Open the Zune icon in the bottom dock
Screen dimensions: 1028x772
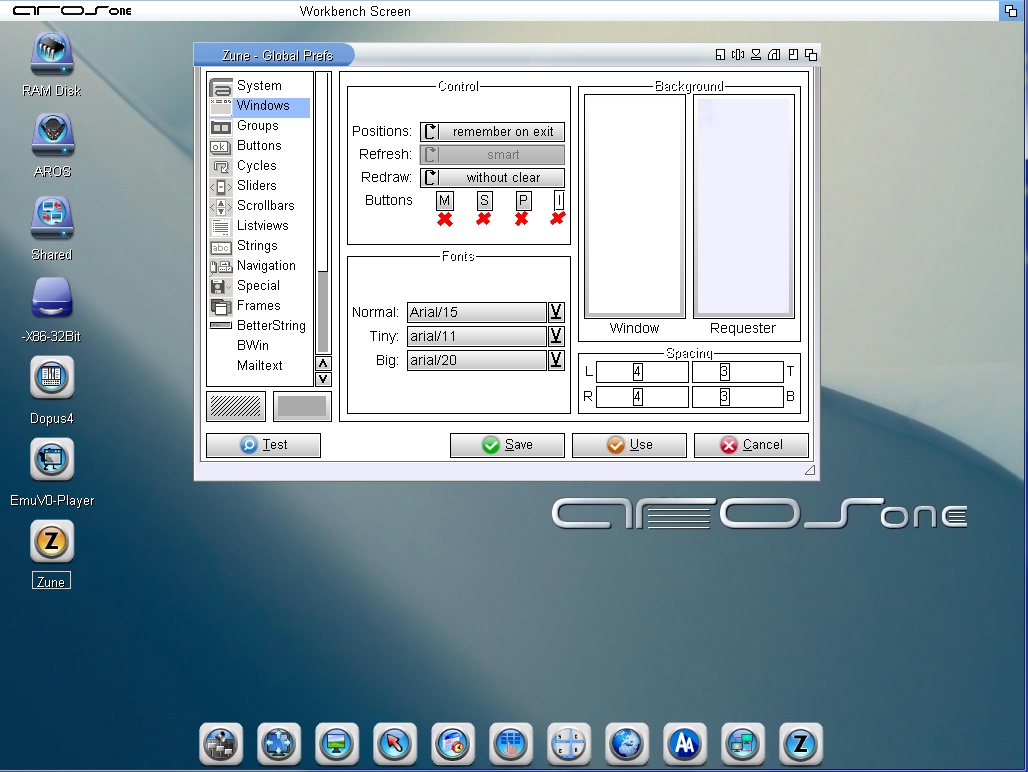pos(800,743)
